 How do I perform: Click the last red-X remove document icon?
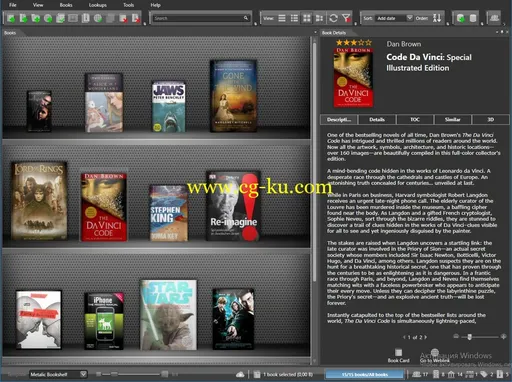coord(136,18)
